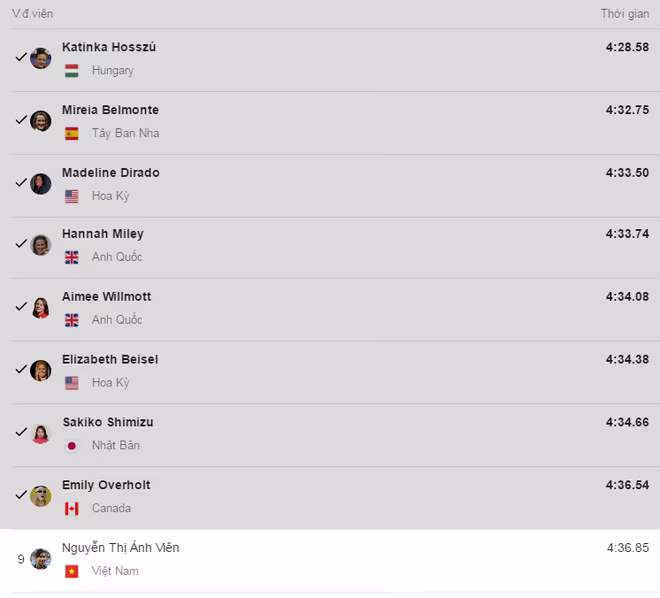
Task: Click the Thời gian column header
Action: coord(625,14)
